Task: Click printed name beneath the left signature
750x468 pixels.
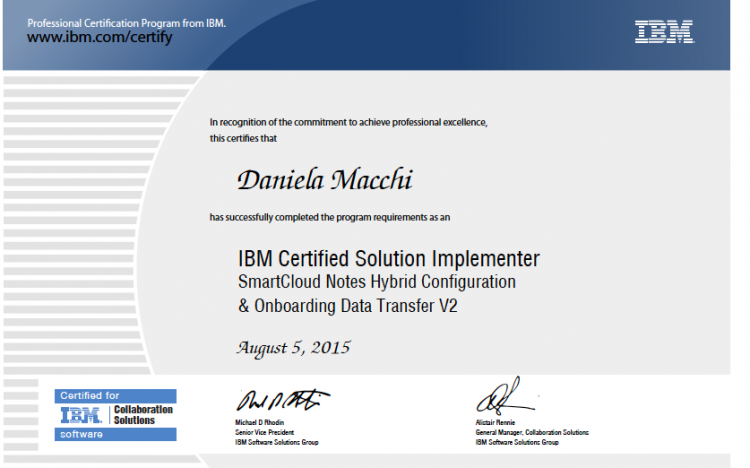Action: (259, 423)
